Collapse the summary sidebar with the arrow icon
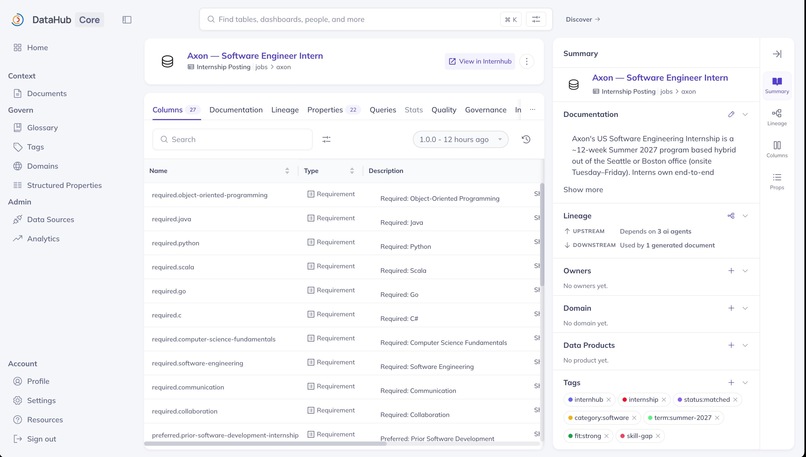The height and width of the screenshot is (457, 806). tap(777, 53)
